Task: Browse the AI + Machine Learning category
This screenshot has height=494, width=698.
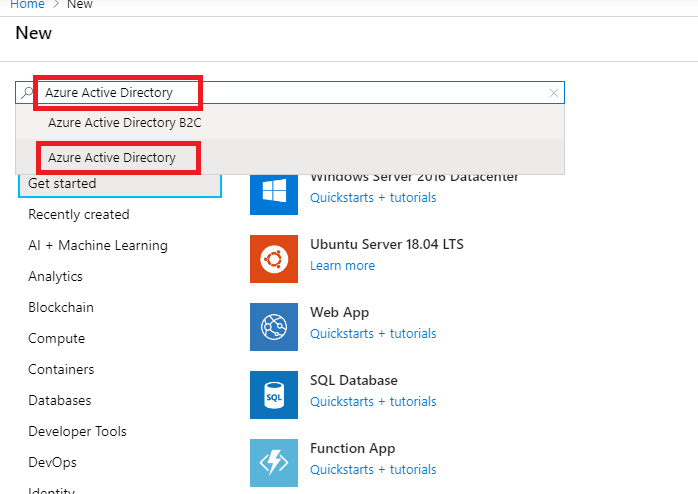Action: (x=98, y=246)
